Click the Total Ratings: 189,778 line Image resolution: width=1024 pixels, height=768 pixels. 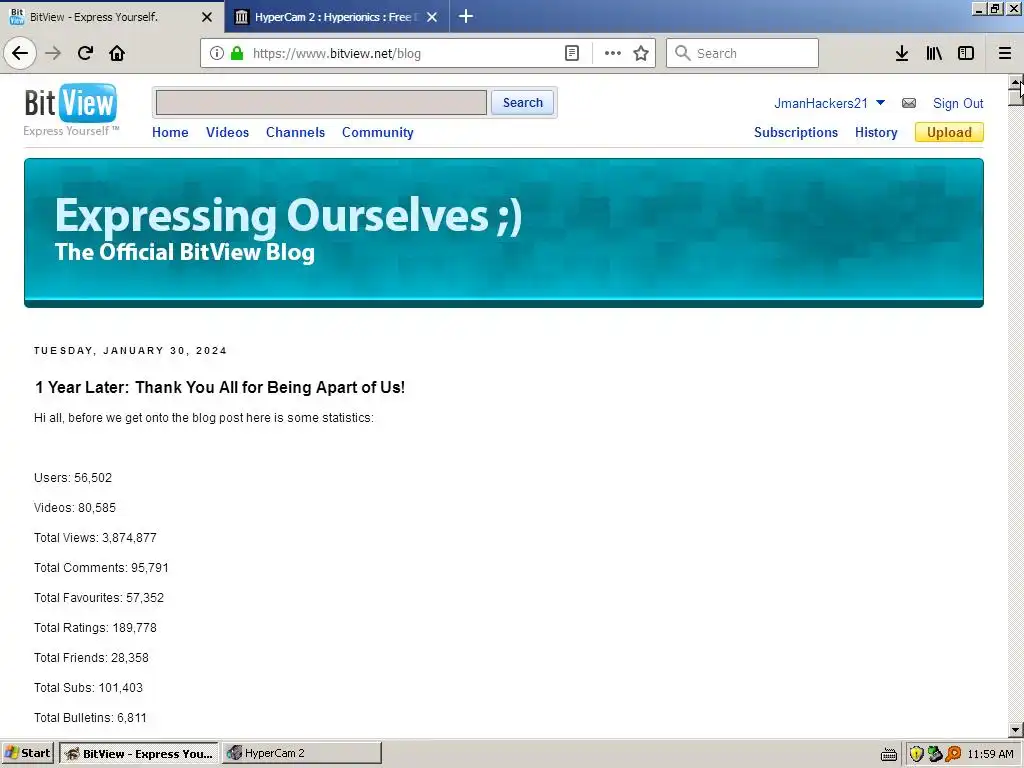point(95,628)
